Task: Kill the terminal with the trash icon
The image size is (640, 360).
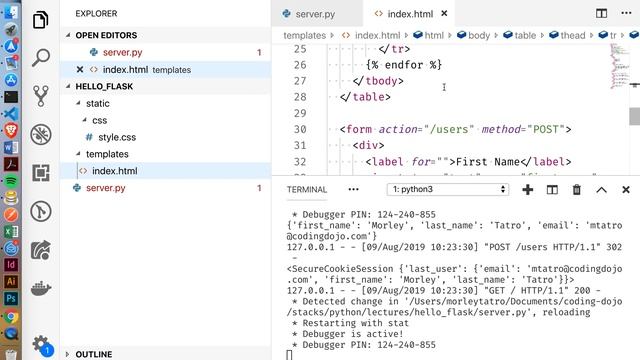Action: pyautogui.click(x=576, y=189)
